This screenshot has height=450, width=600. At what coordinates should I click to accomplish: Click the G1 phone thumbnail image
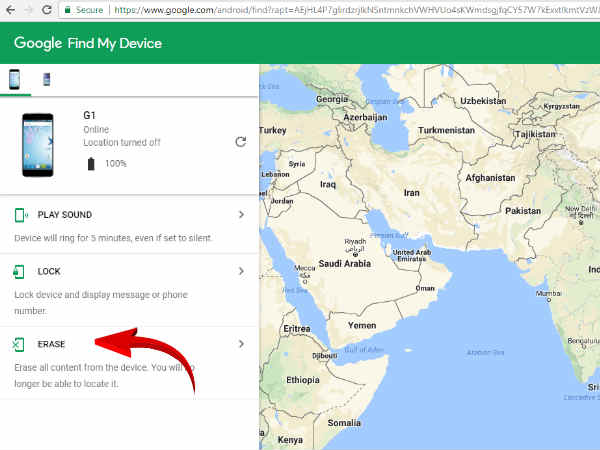point(38,145)
